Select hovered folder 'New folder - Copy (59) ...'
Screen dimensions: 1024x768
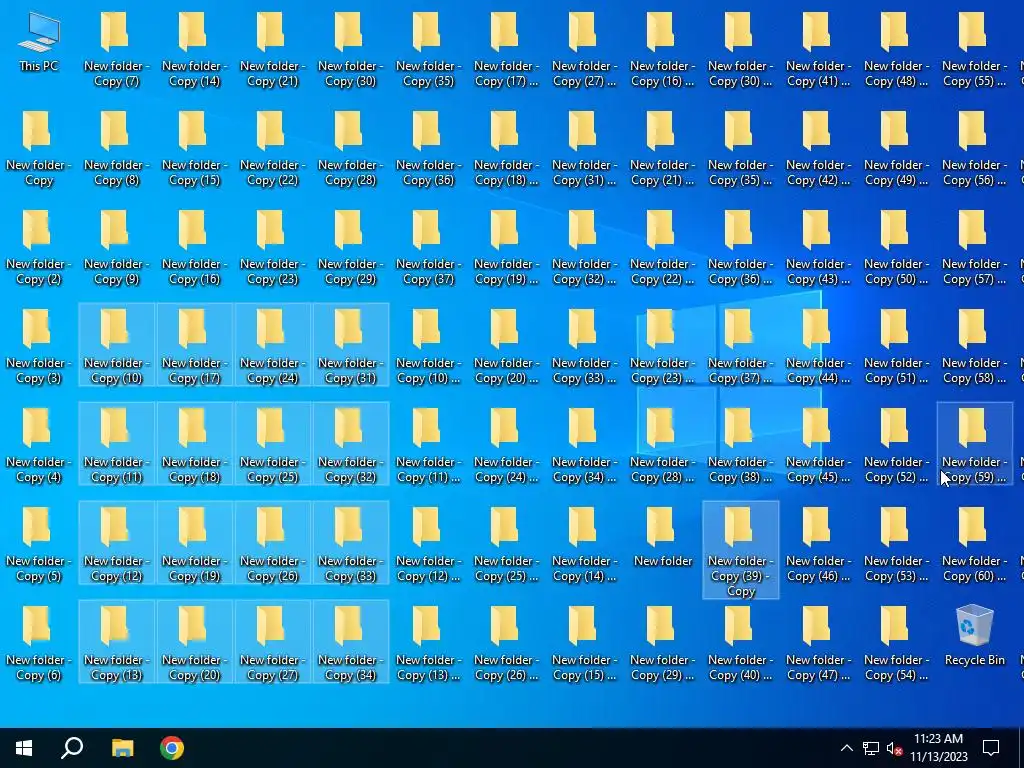[974, 444]
